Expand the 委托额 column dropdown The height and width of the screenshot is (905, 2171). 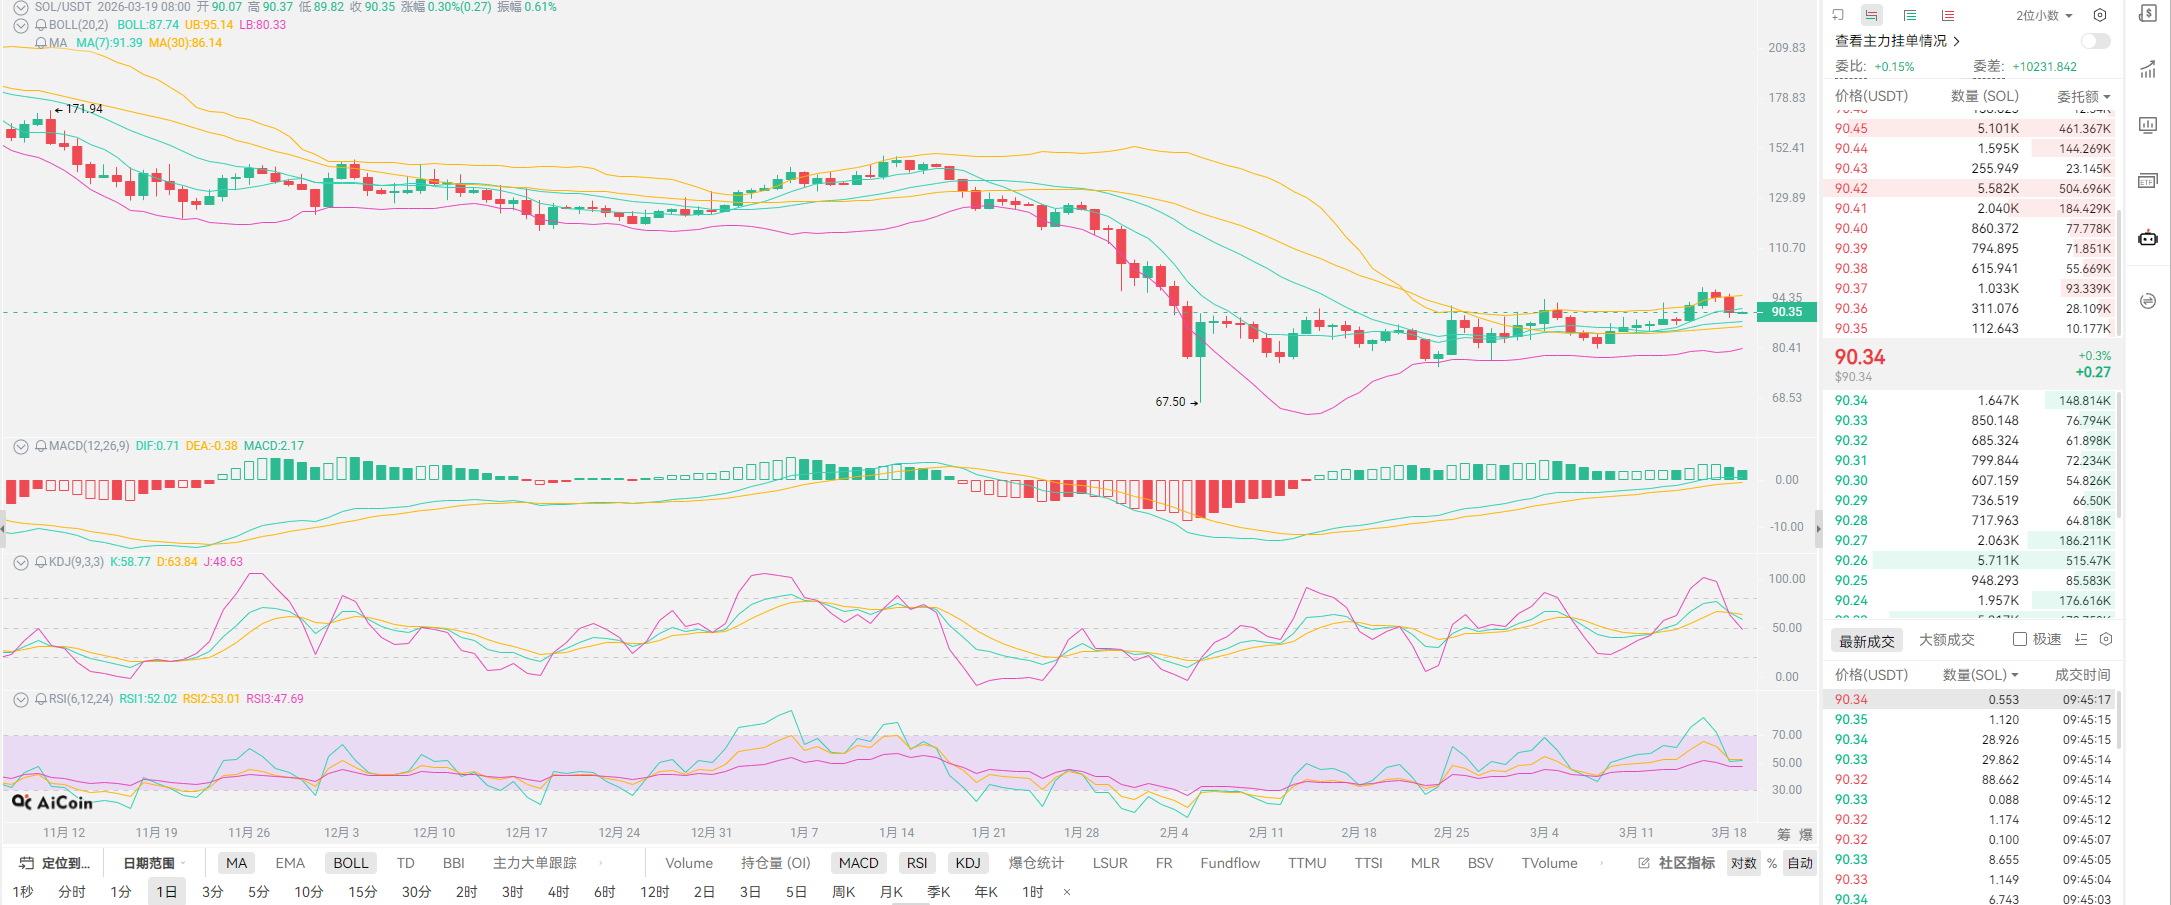2083,96
